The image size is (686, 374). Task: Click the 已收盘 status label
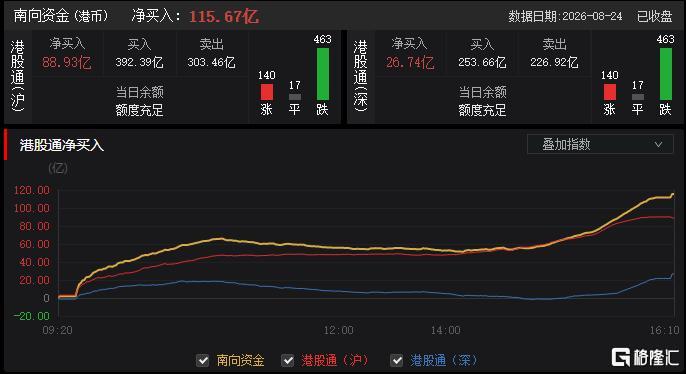coord(654,16)
